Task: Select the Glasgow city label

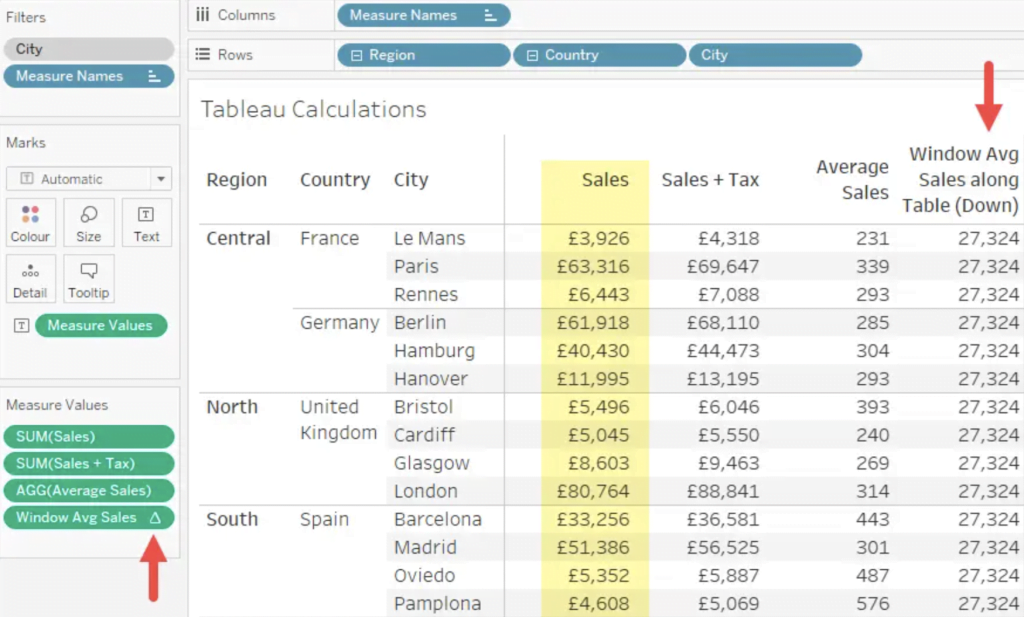Action: click(431, 463)
